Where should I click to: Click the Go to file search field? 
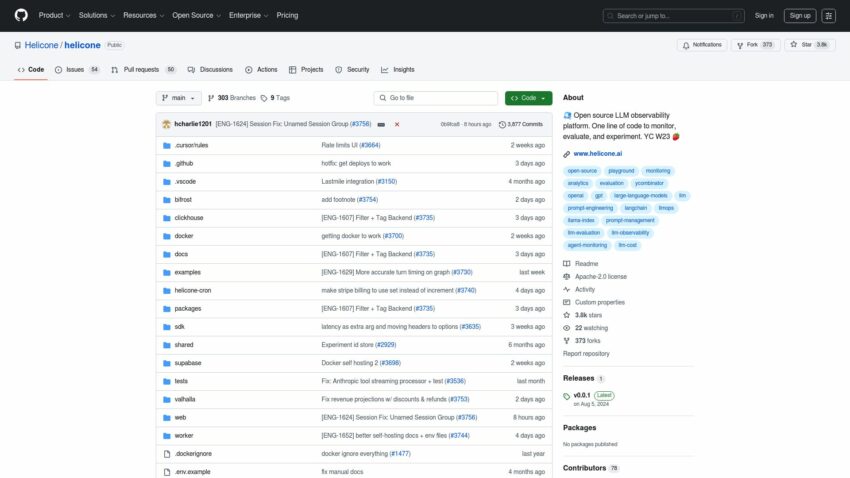[435, 98]
